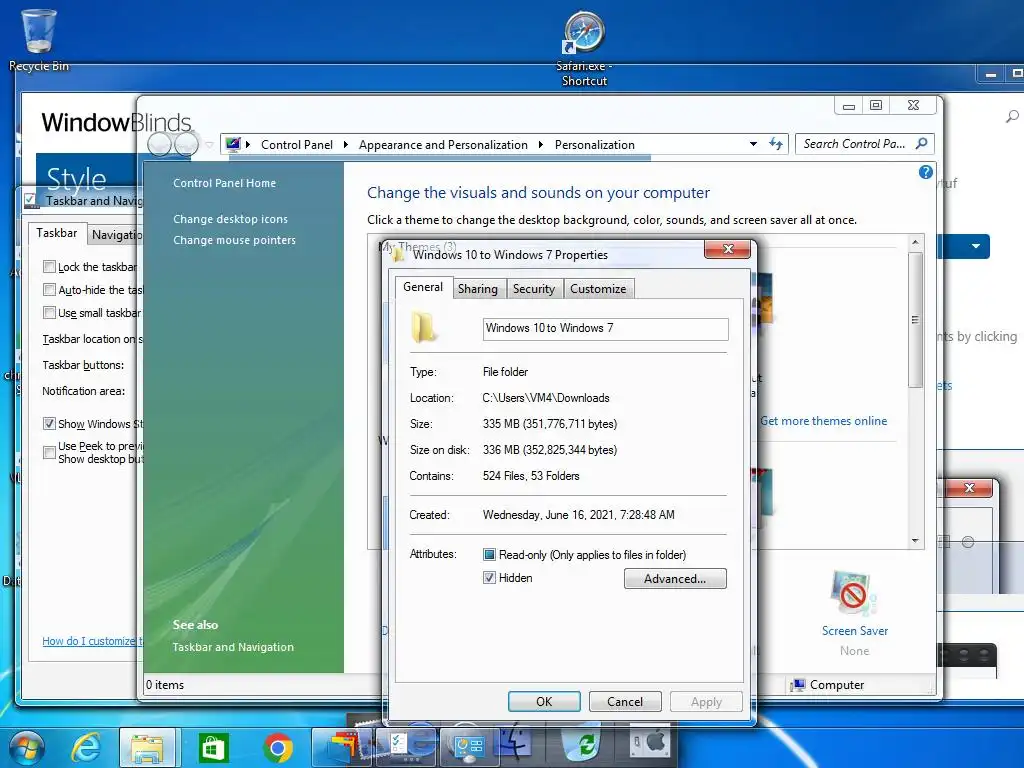
Task: Click the Personalization breadcrumb
Action: coord(594,144)
